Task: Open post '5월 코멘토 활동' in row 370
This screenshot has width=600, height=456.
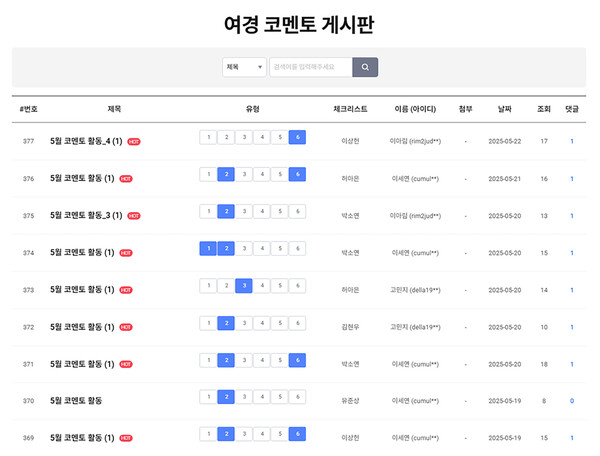Action: (76, 401)
